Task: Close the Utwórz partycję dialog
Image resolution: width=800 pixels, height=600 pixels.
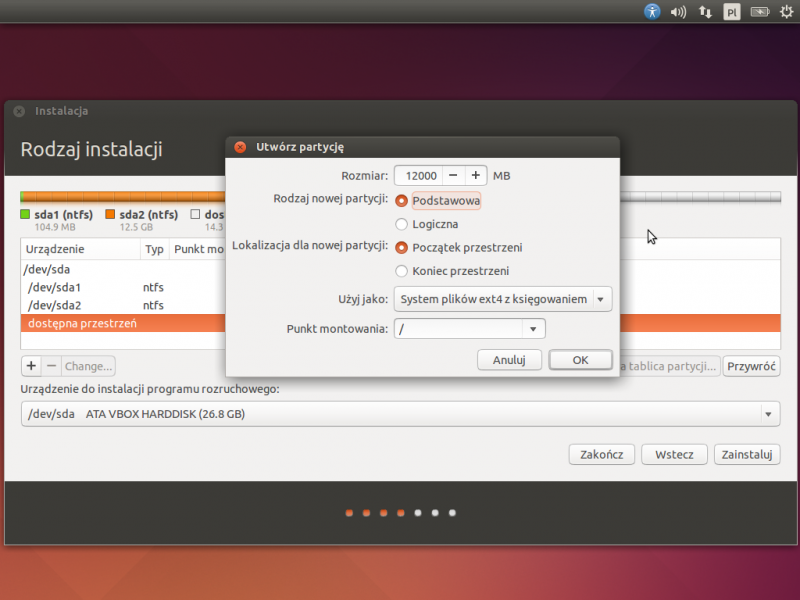Action: click(x=240, y=147)
